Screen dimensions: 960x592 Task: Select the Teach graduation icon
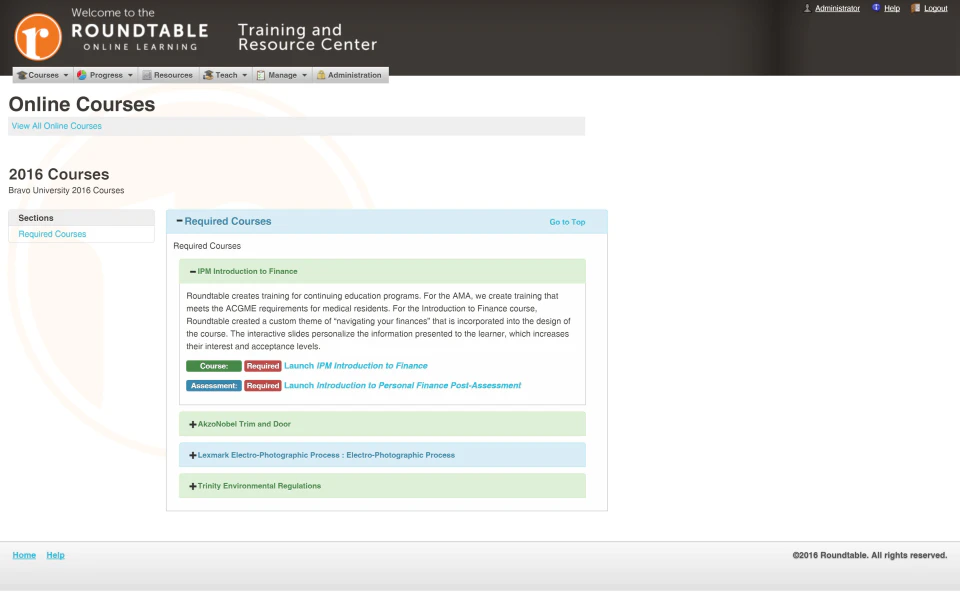[209, 74]
